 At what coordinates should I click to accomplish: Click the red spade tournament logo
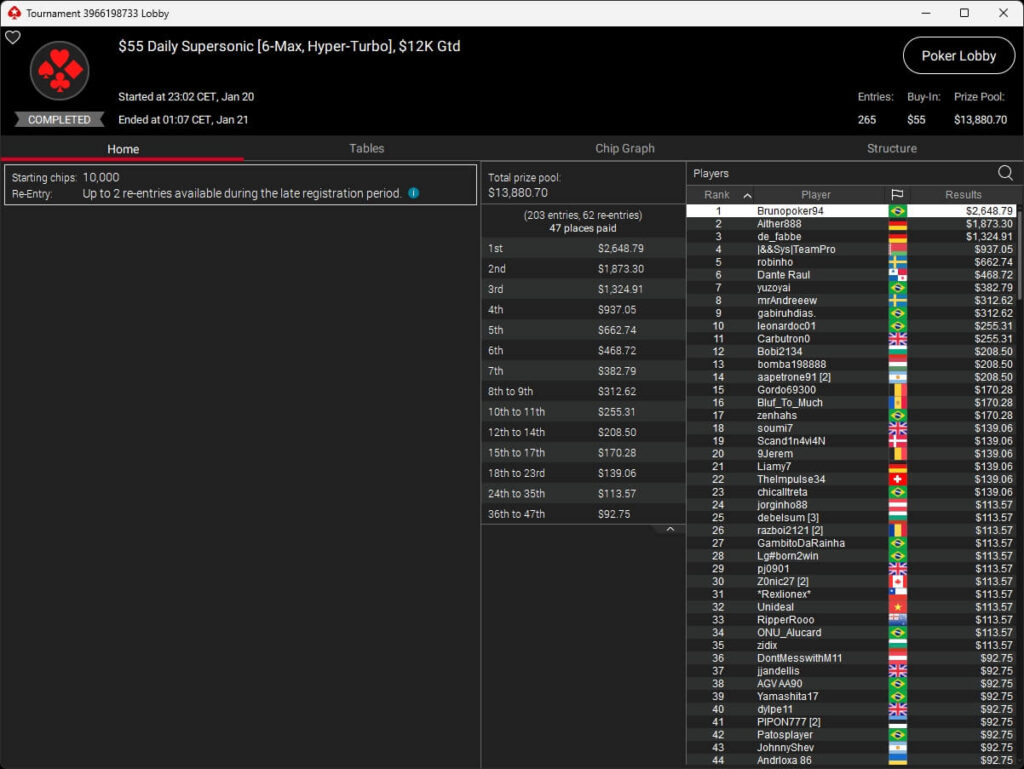[60, 71]
